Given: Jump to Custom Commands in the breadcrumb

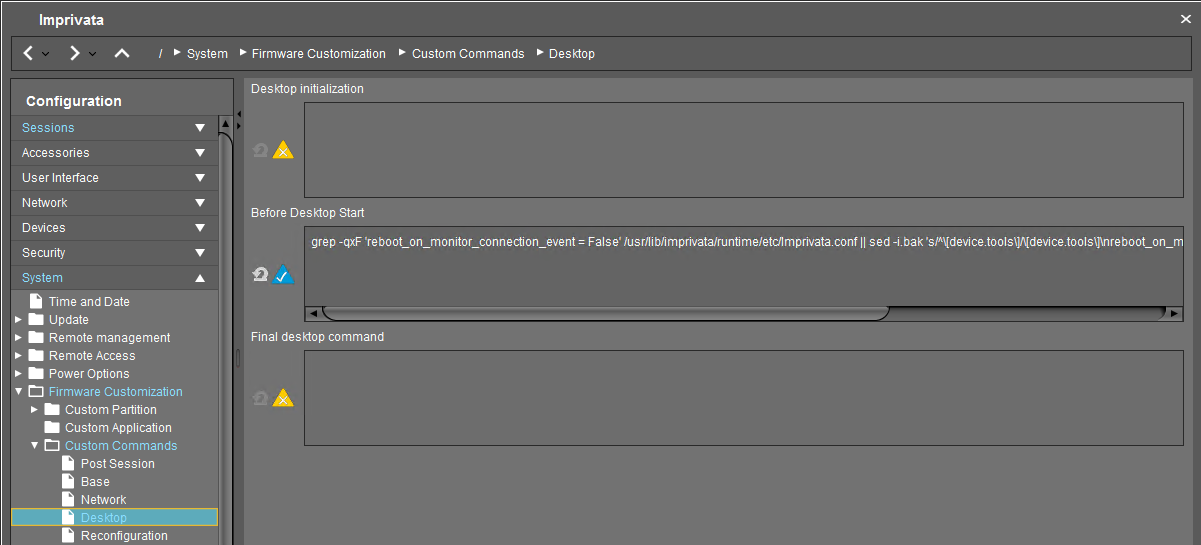Looking at the screenshot, I should (468, 54).
